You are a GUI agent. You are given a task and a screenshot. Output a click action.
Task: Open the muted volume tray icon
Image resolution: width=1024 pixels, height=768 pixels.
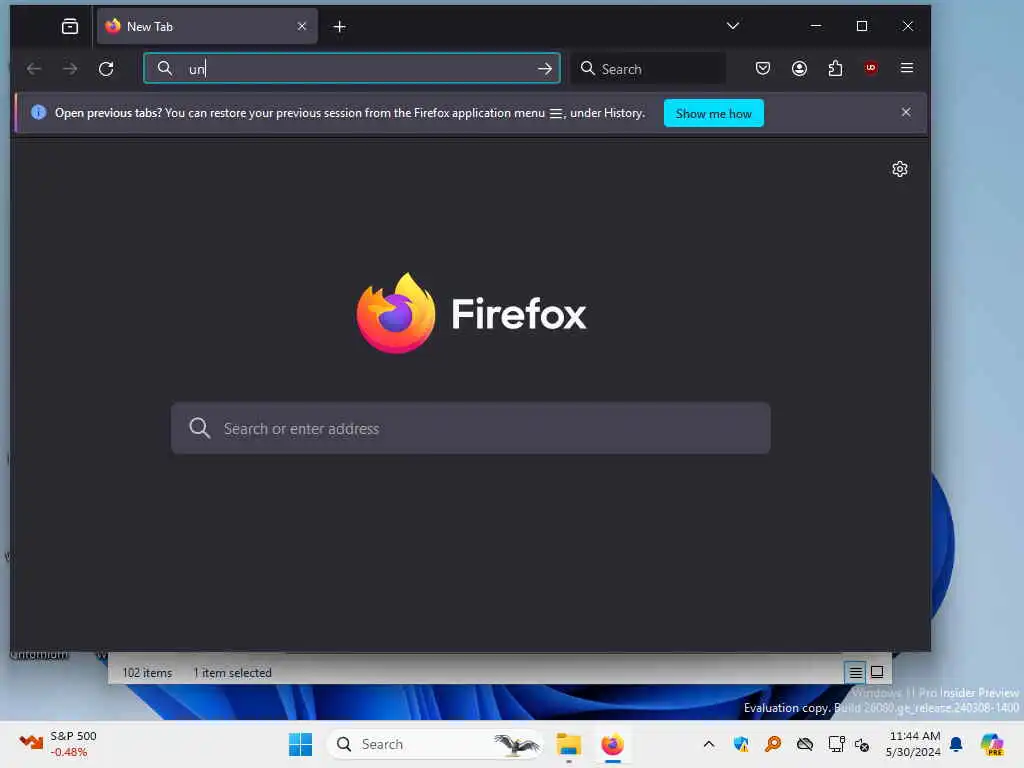[861, 744]
